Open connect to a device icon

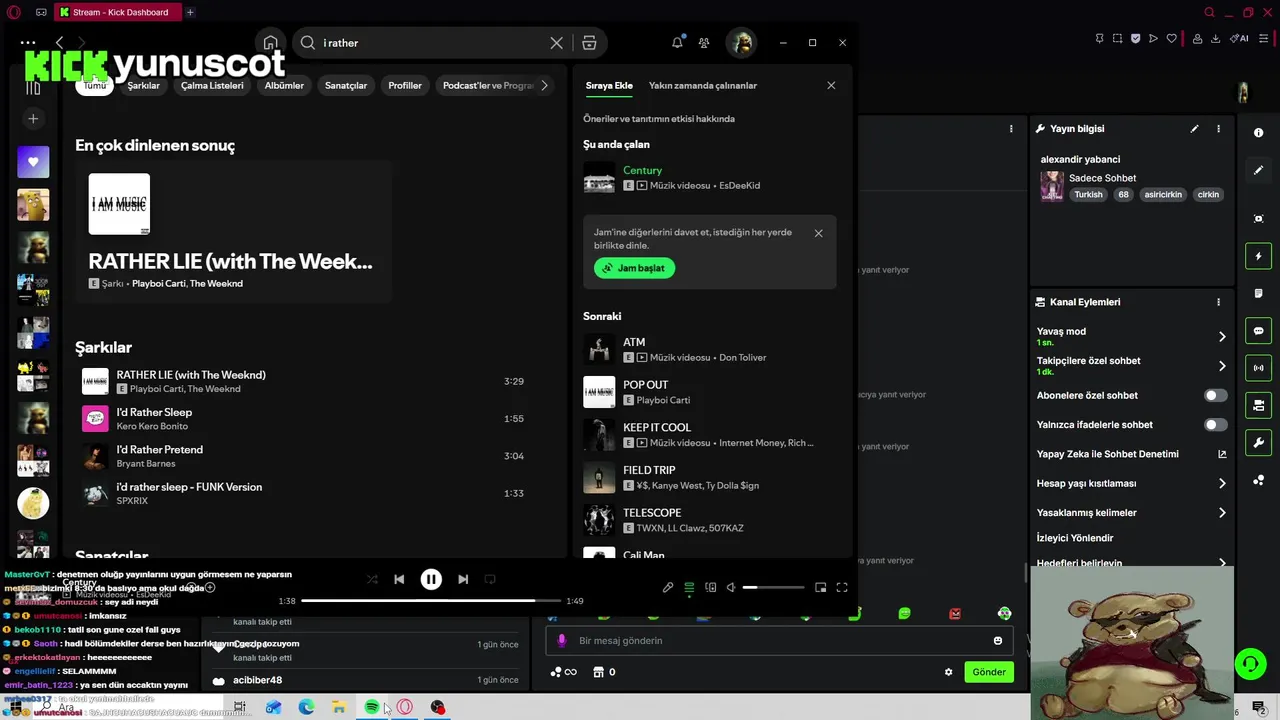711,588
